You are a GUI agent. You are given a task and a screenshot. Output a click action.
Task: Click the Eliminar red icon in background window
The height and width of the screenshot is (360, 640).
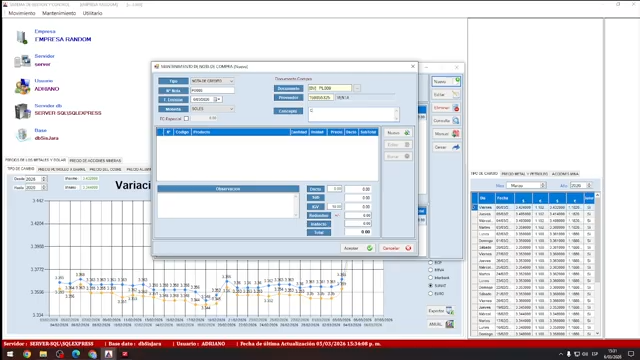(456, 108)
